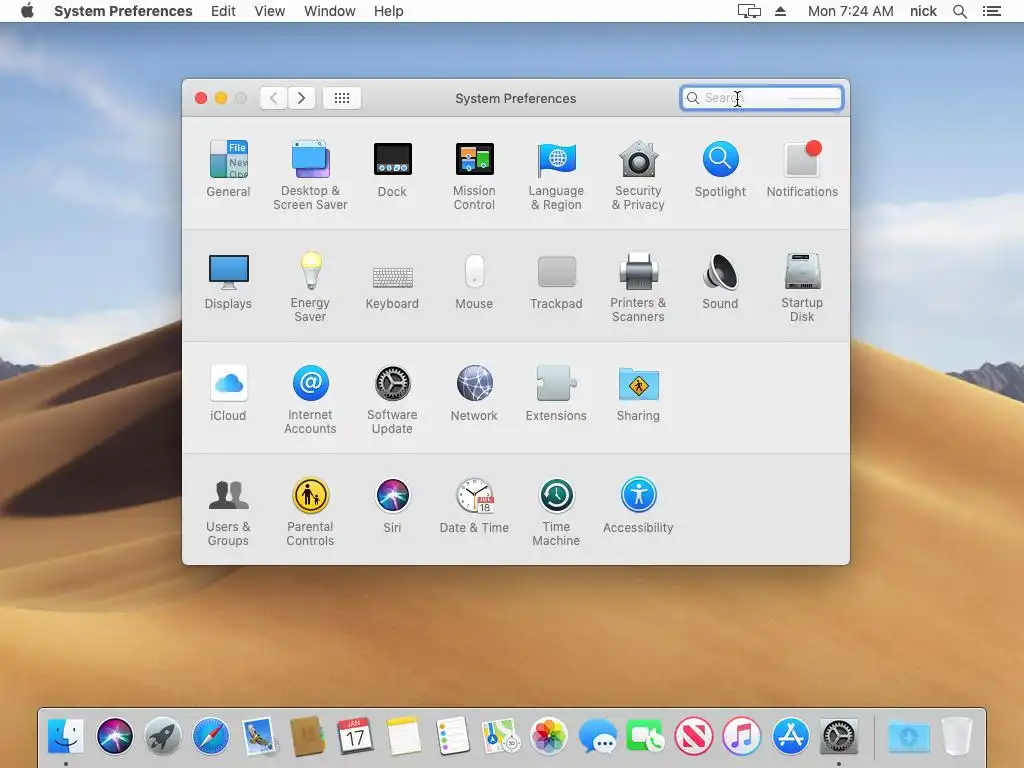Open Parental Controls preferences
The width and height of the screenshot is (1024, 768).
coord(310,512)
